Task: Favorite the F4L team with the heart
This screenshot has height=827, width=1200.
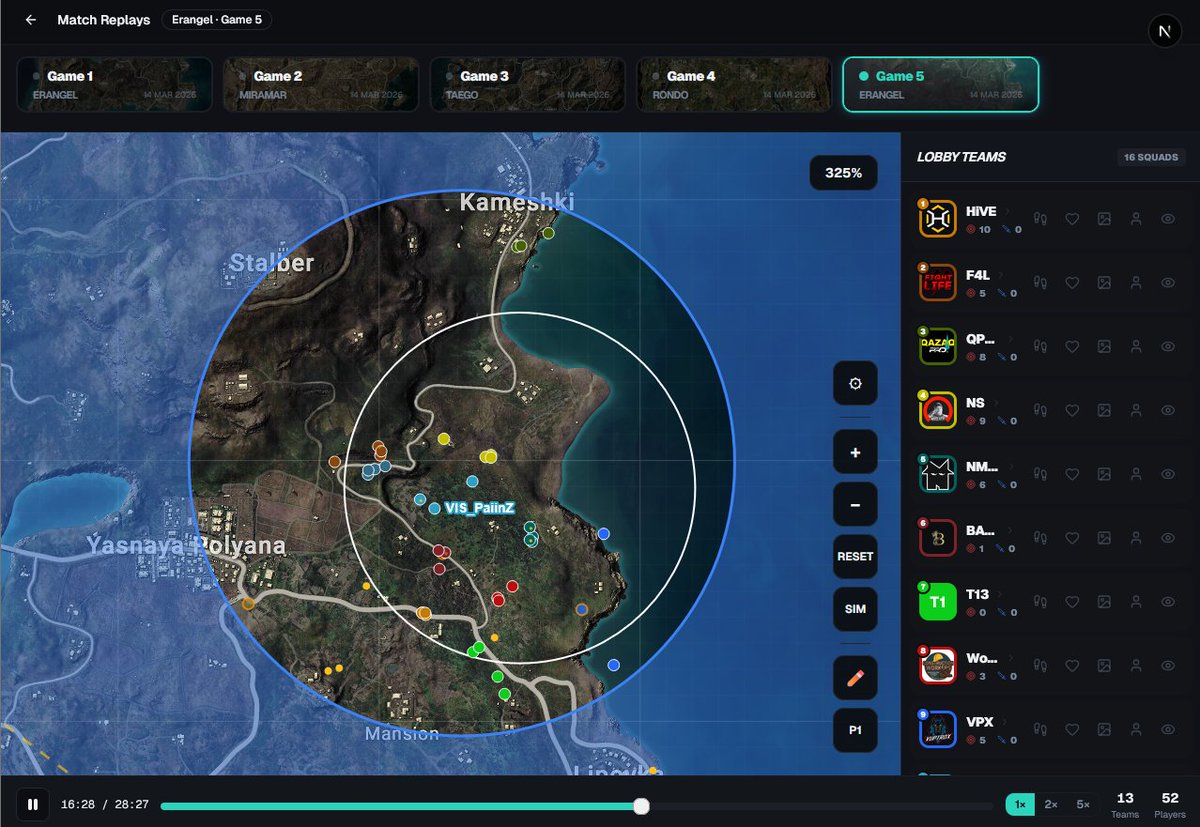Action: pos(1072,283)
